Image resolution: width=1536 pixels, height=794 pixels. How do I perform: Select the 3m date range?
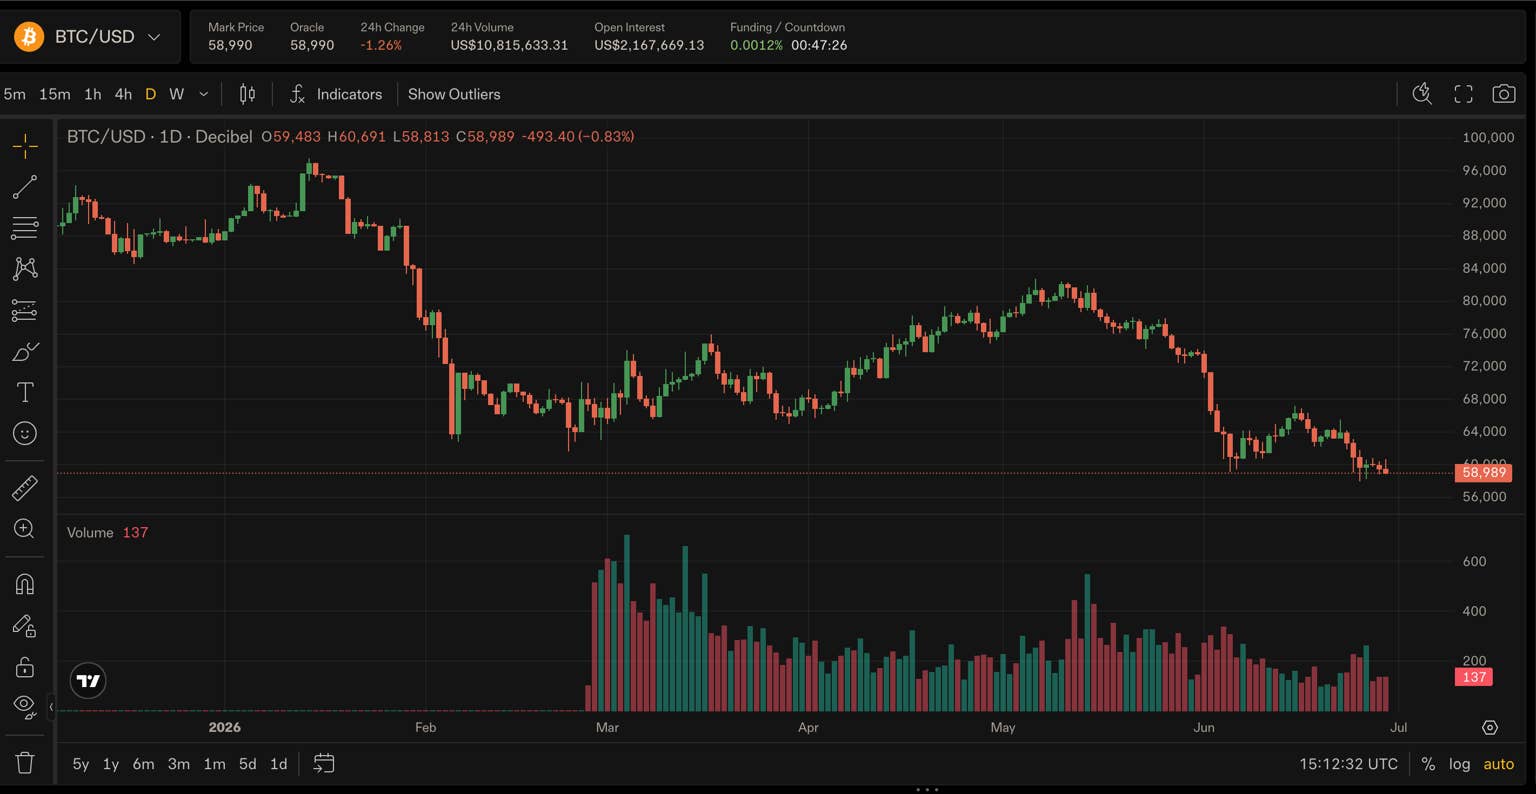[x=179, y=764]
